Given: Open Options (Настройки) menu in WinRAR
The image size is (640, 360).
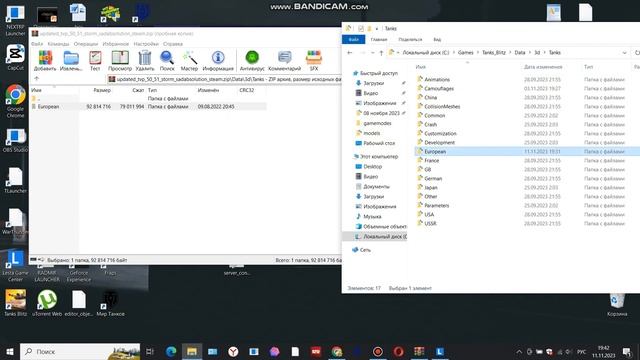Looking at the screenshot, I should click(146, 44).
